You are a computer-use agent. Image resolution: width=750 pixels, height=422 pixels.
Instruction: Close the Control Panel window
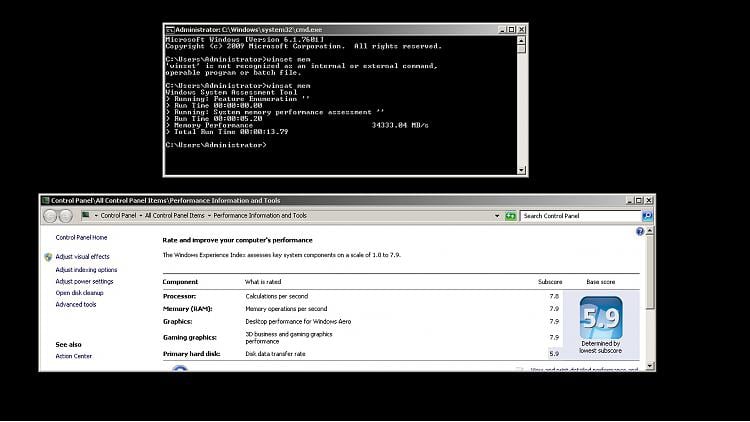[x=649, y=200]
